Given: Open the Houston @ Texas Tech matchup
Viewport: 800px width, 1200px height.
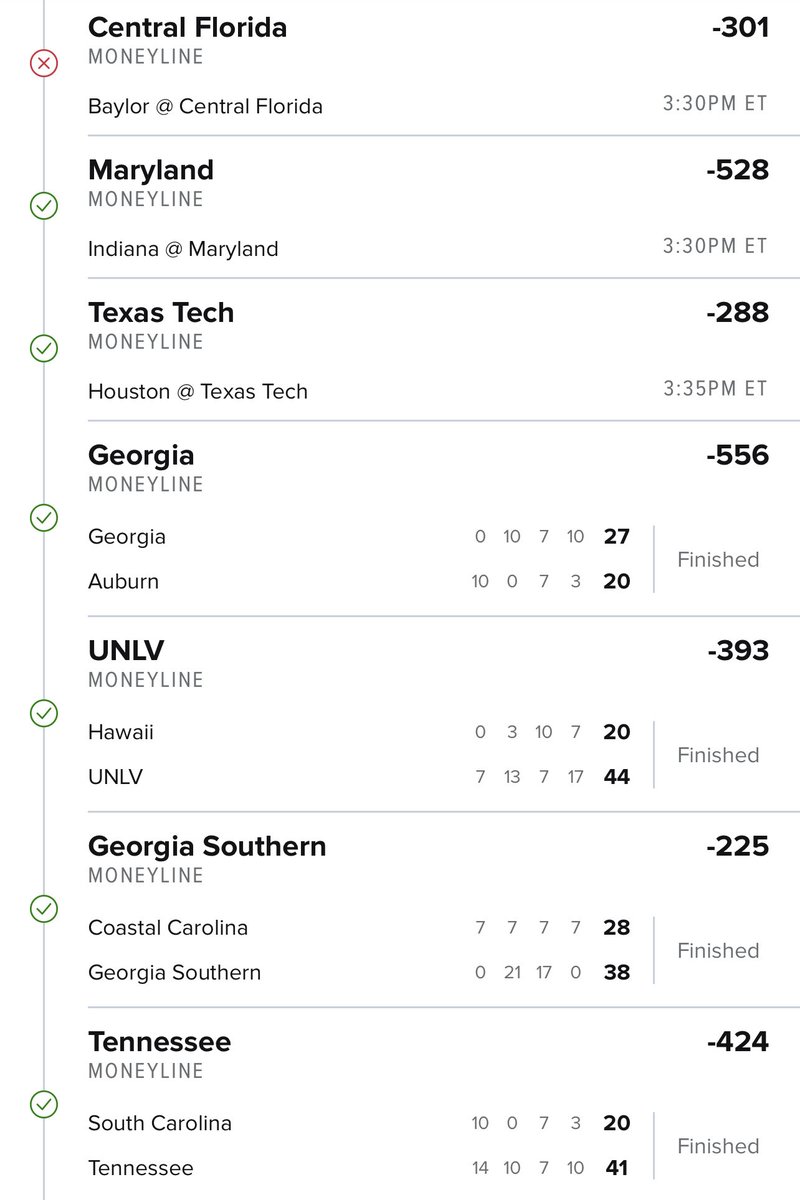Looking at the screenshot, I should 198,391.
